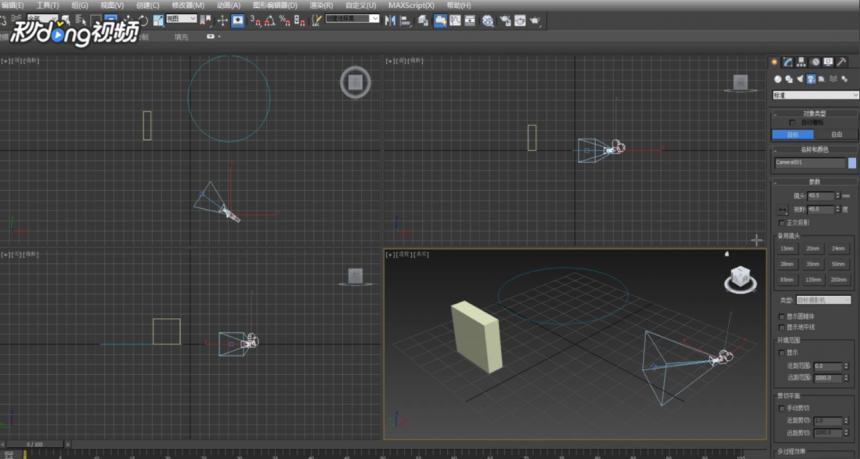
Task: Select the Helpers create category icon
Action: coord(822,80)
